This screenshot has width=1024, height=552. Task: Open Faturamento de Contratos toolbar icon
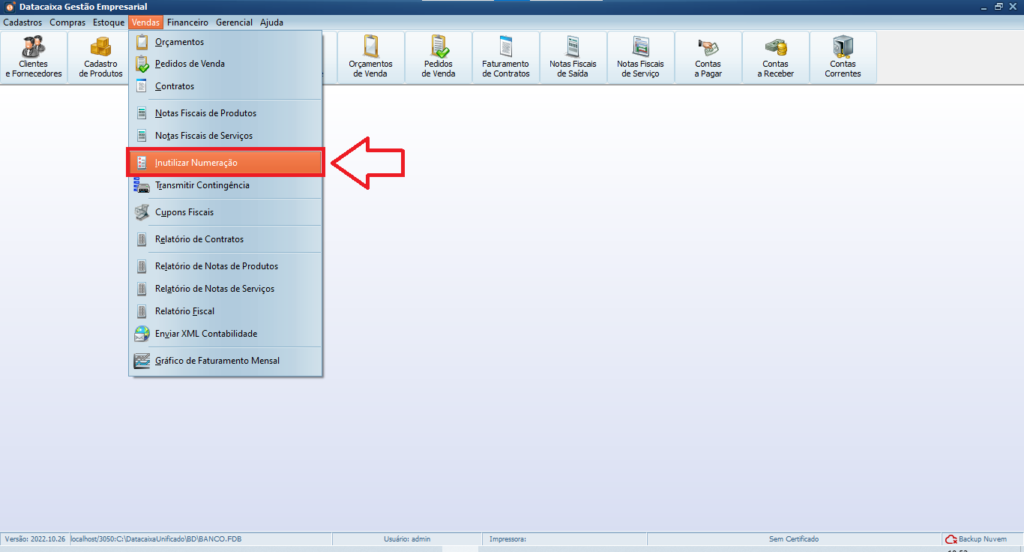505,56
